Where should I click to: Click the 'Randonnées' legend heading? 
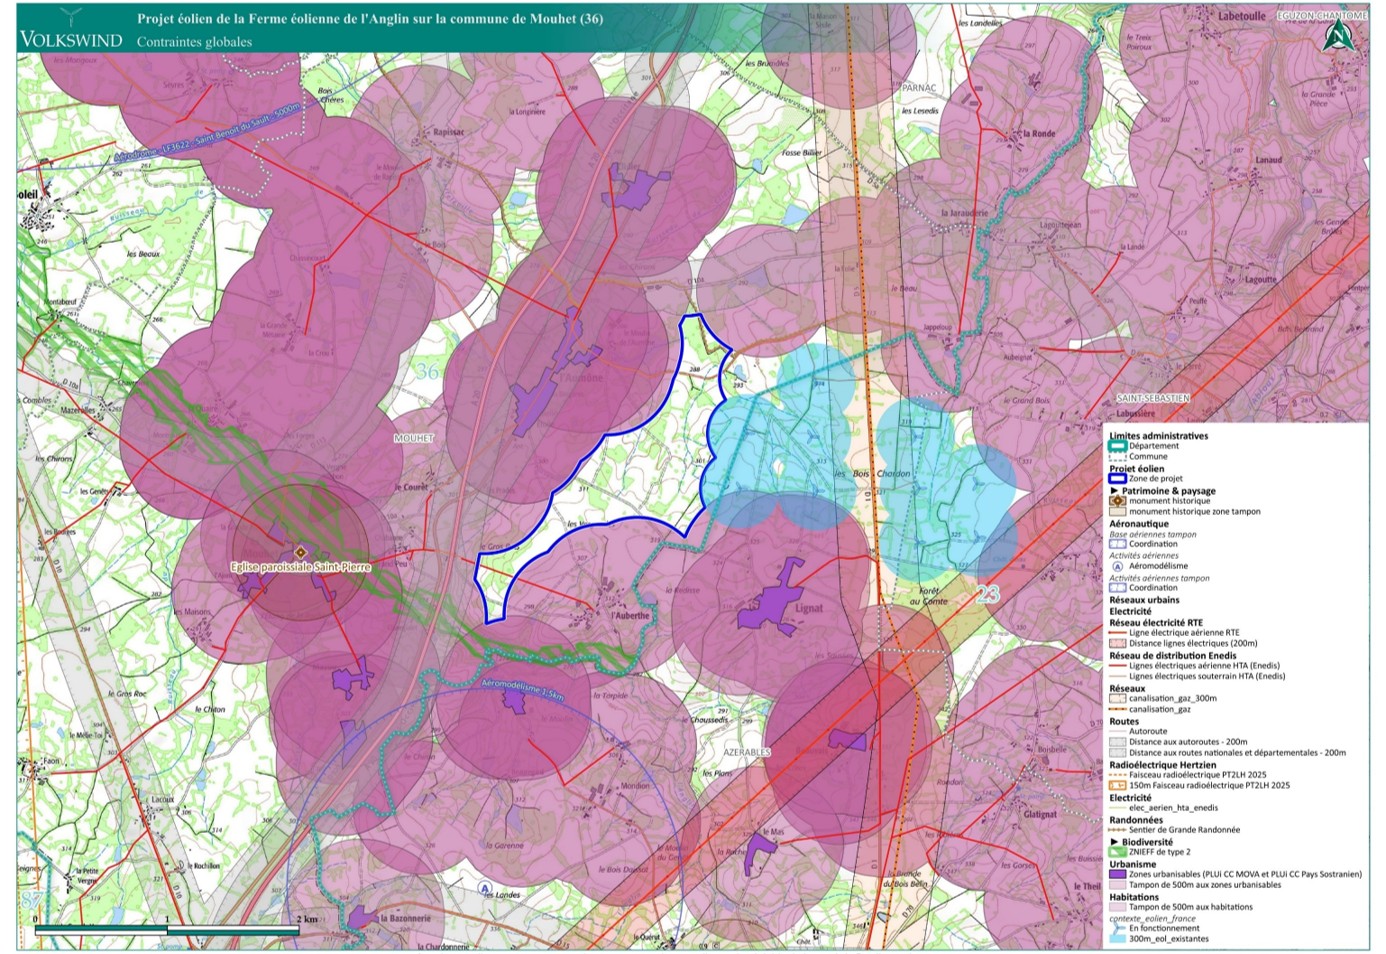click(x=1136, y=820)
